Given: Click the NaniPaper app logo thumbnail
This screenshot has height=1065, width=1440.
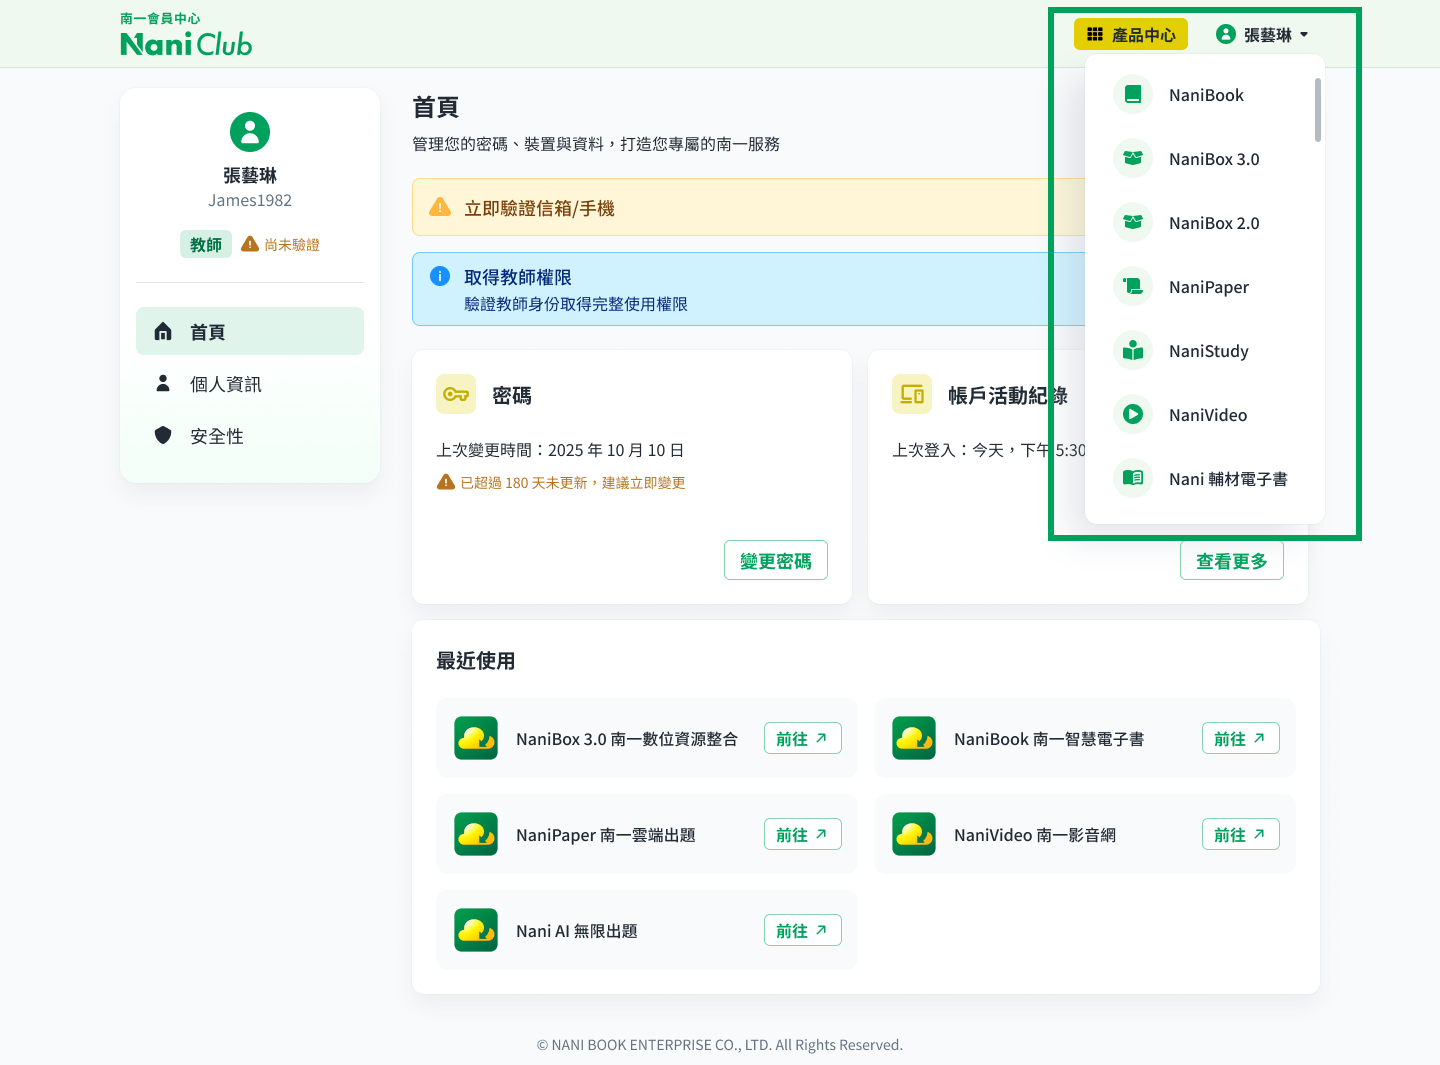Looking at the screenshot, I should click(x=476, y=834).
